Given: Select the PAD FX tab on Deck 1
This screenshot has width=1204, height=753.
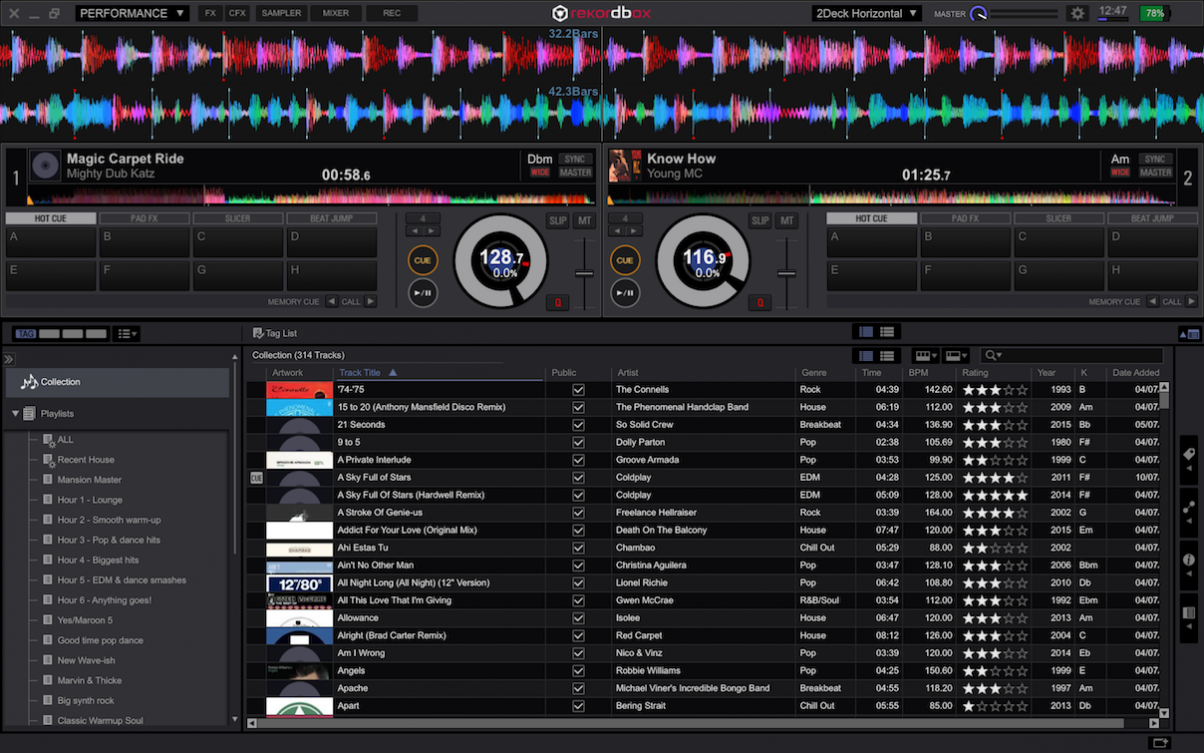Looking at the screenshot, I should [145, 218].
